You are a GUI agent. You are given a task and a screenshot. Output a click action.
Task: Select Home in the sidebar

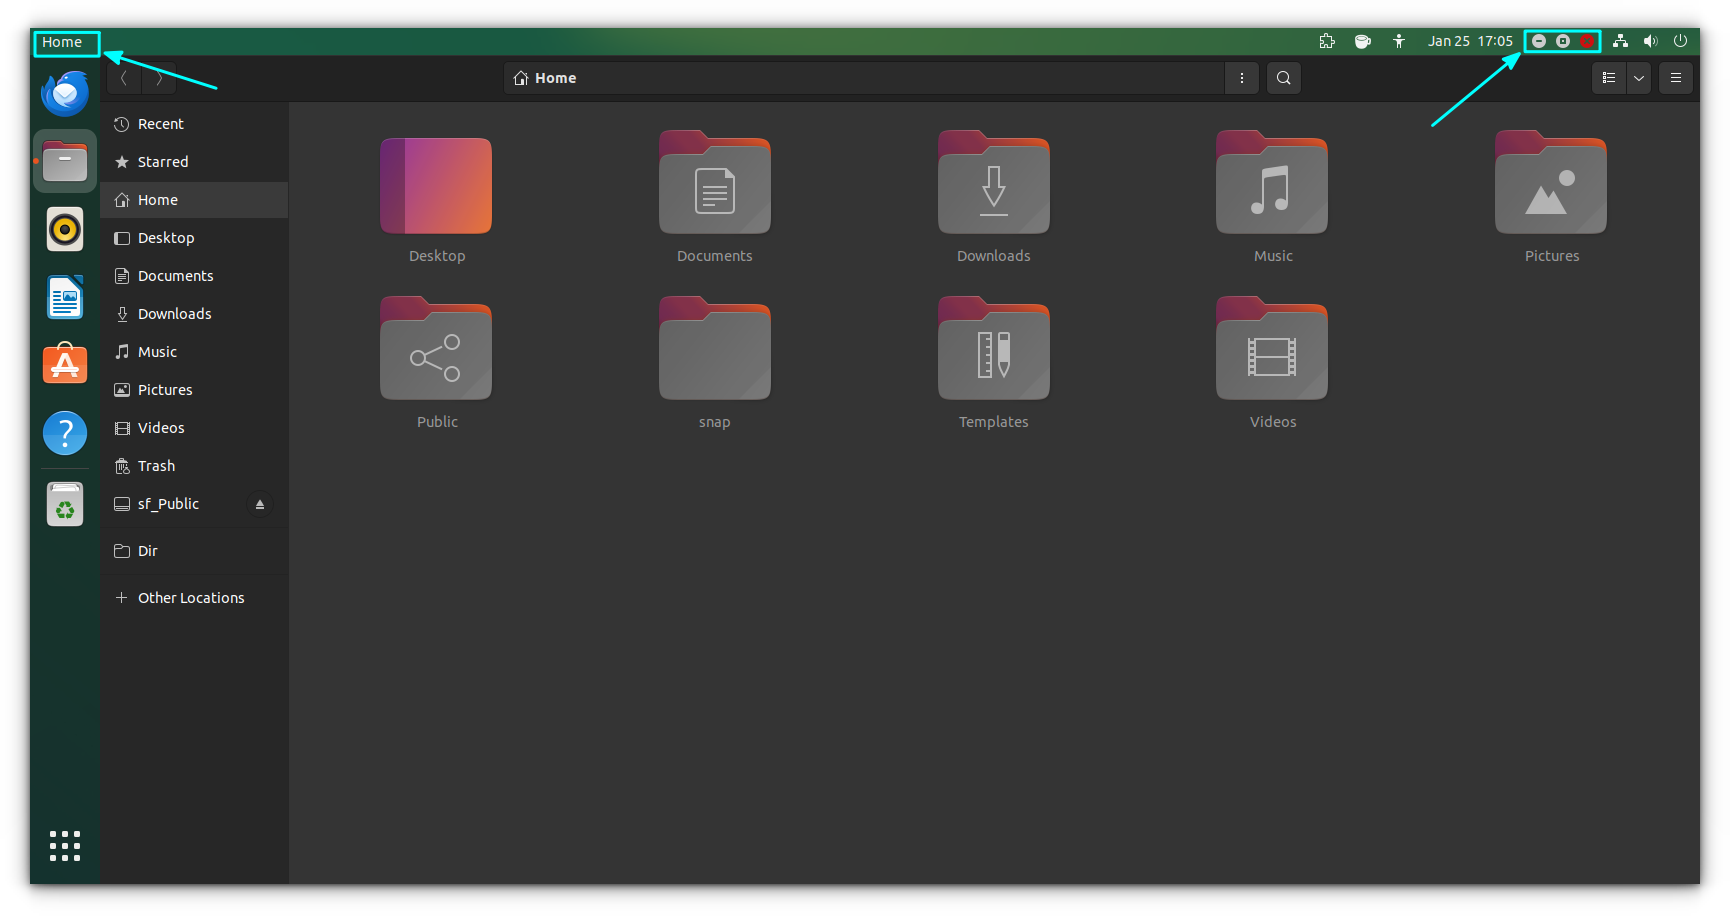[x=157, y=199]
